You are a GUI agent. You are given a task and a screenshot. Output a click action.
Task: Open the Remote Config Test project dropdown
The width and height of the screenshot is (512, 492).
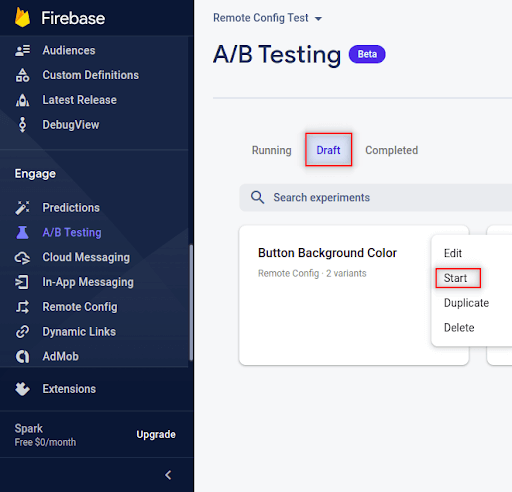(x=268, y=18)
